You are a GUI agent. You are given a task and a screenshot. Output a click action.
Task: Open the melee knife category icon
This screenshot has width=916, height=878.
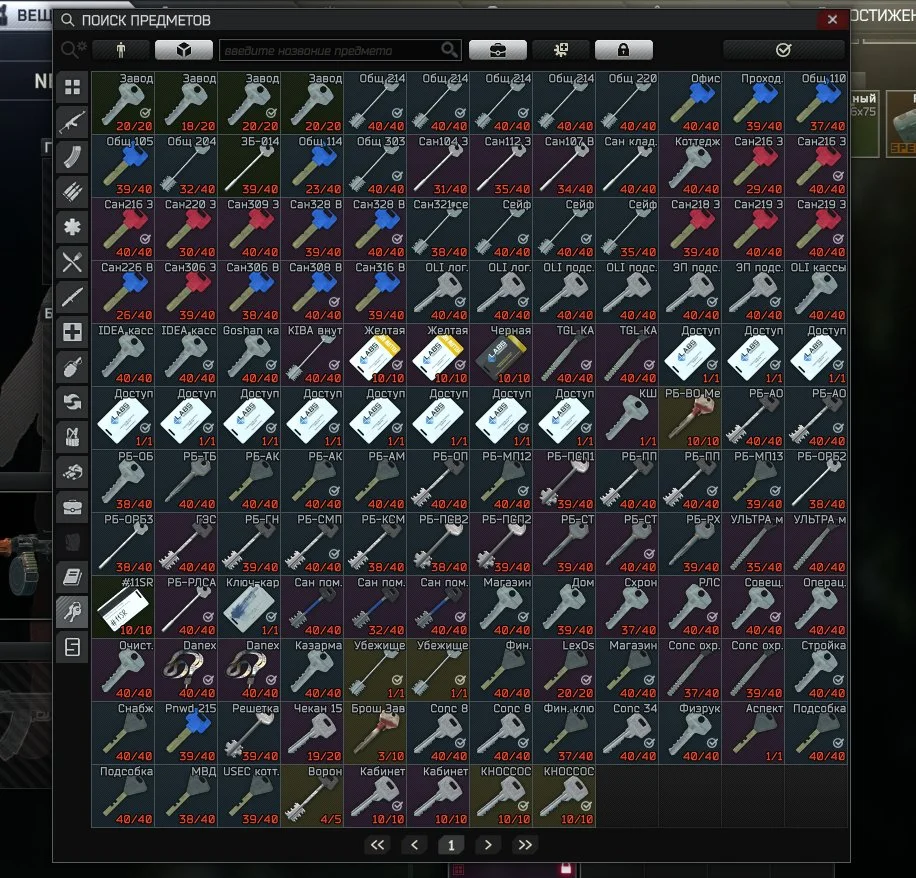[72, 297]
